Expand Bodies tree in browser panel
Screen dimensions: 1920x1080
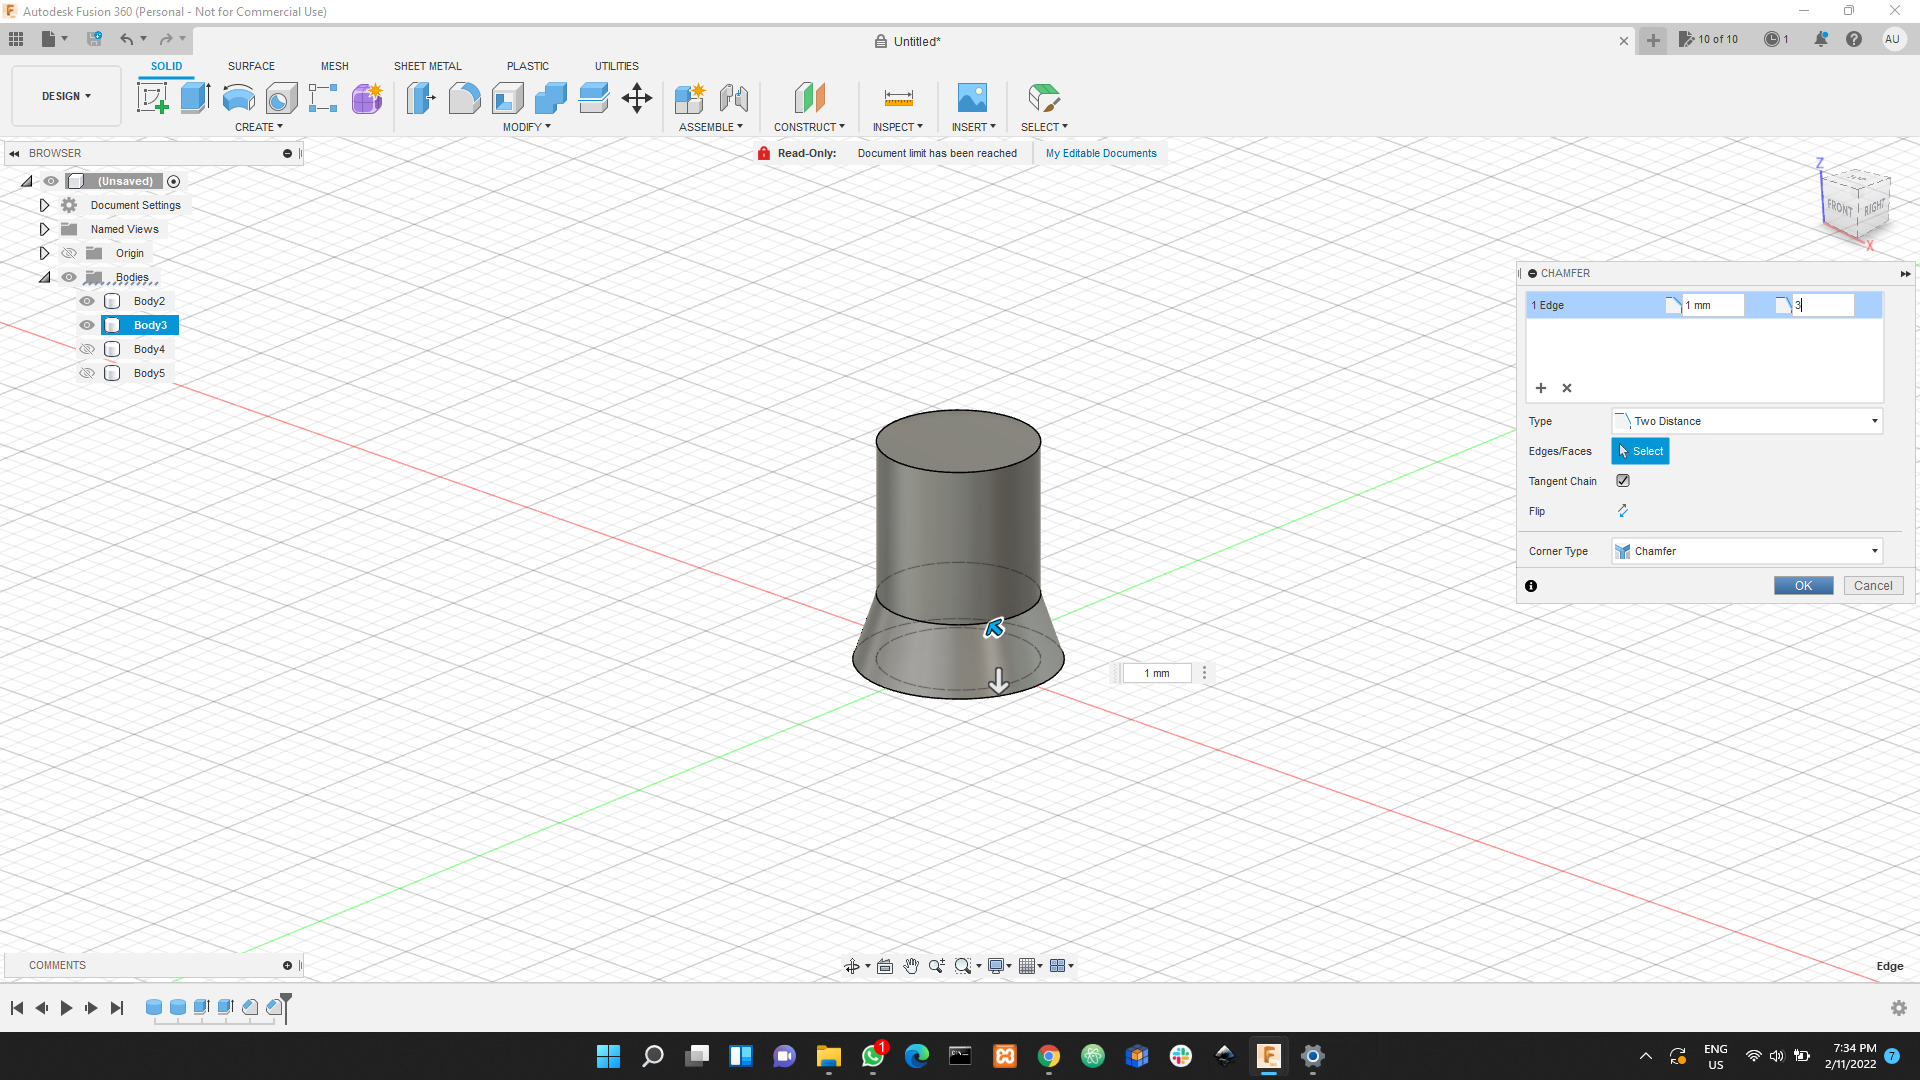point(45,277)
